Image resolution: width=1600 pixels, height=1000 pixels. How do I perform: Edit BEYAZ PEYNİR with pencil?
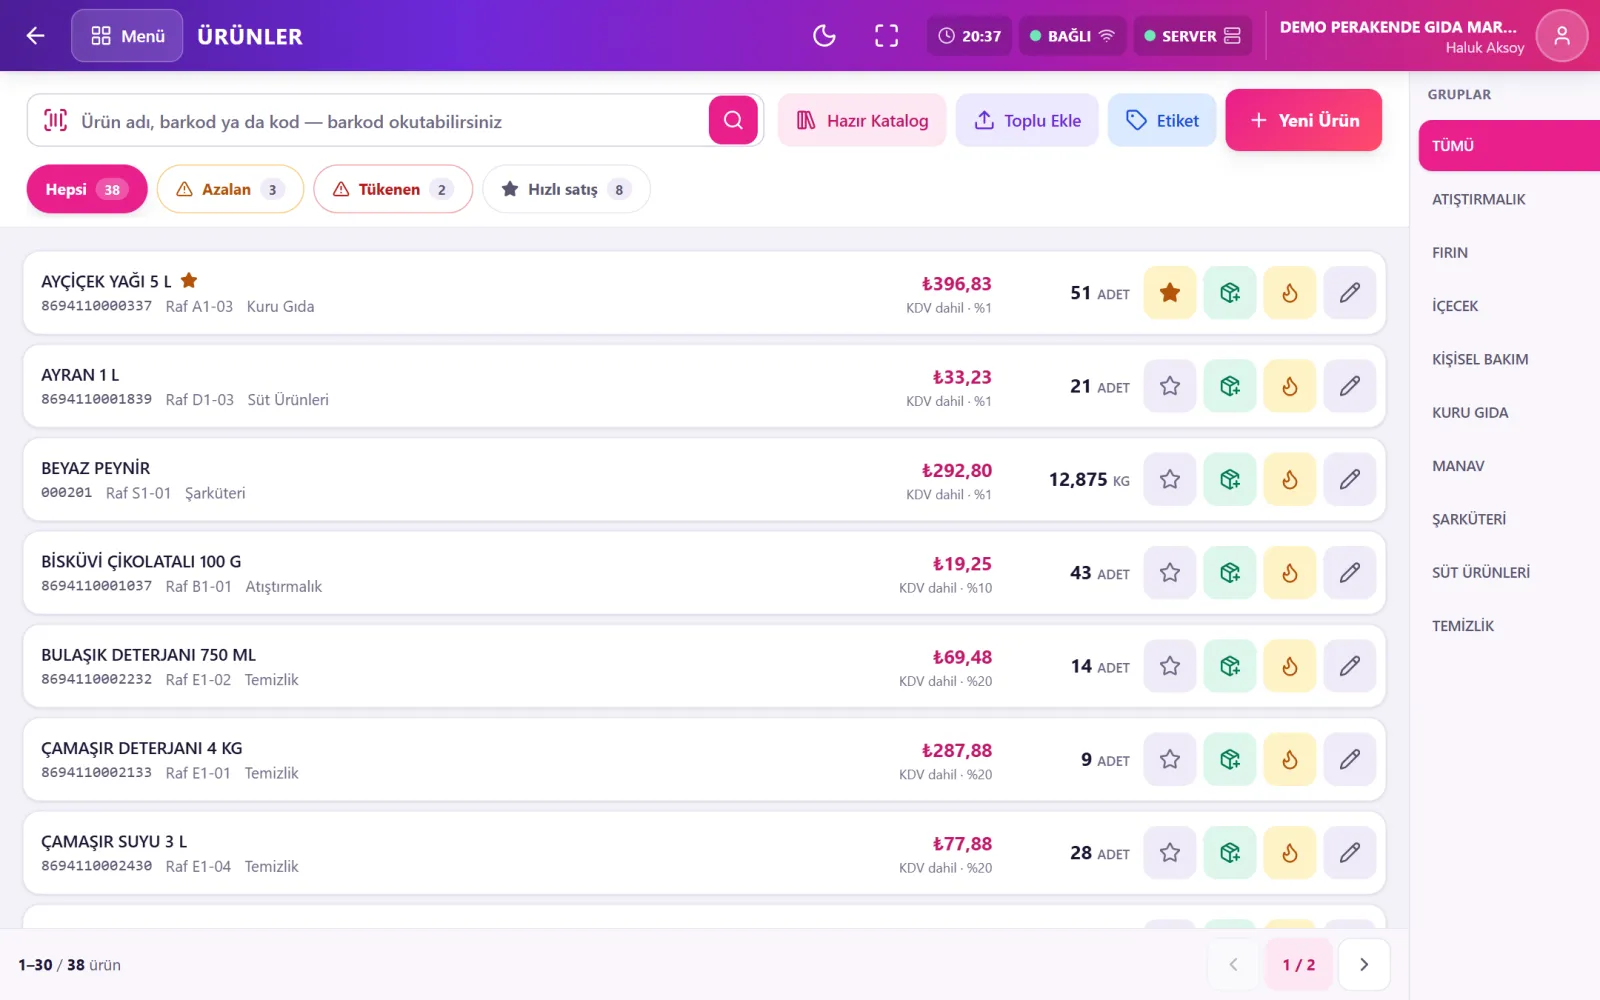(x=1350, y=479)
